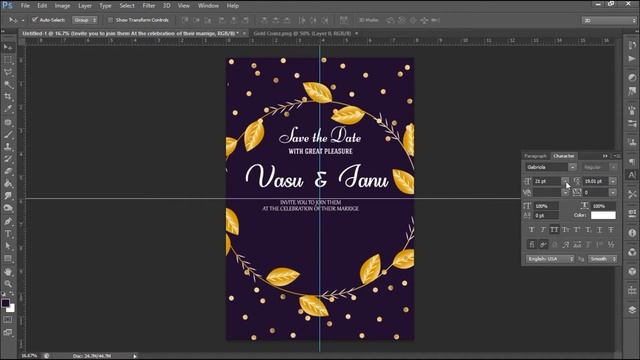The image size is (640, 360).
Task: Toggle Faux Italic in Character panel
Action: (x=543, y=230)
